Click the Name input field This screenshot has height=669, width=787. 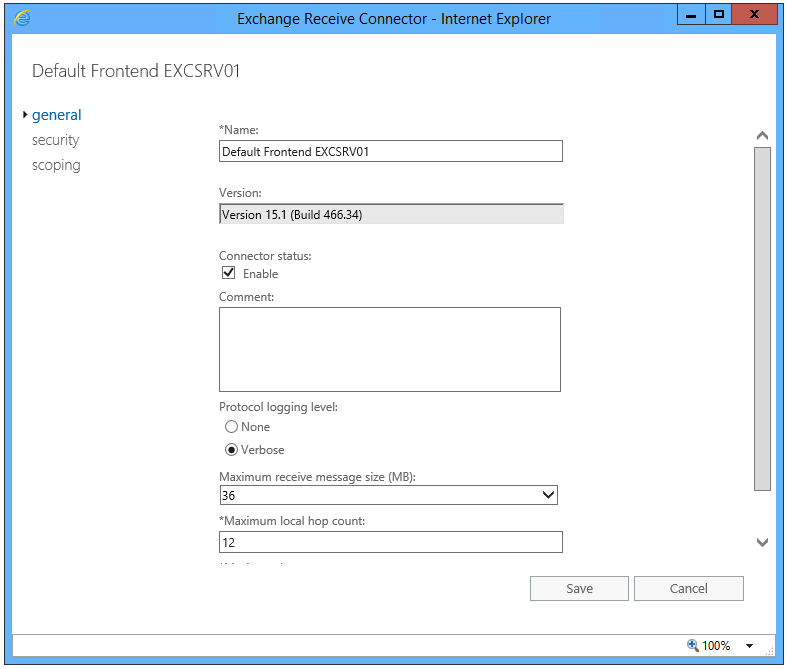[x=390, y=151]
